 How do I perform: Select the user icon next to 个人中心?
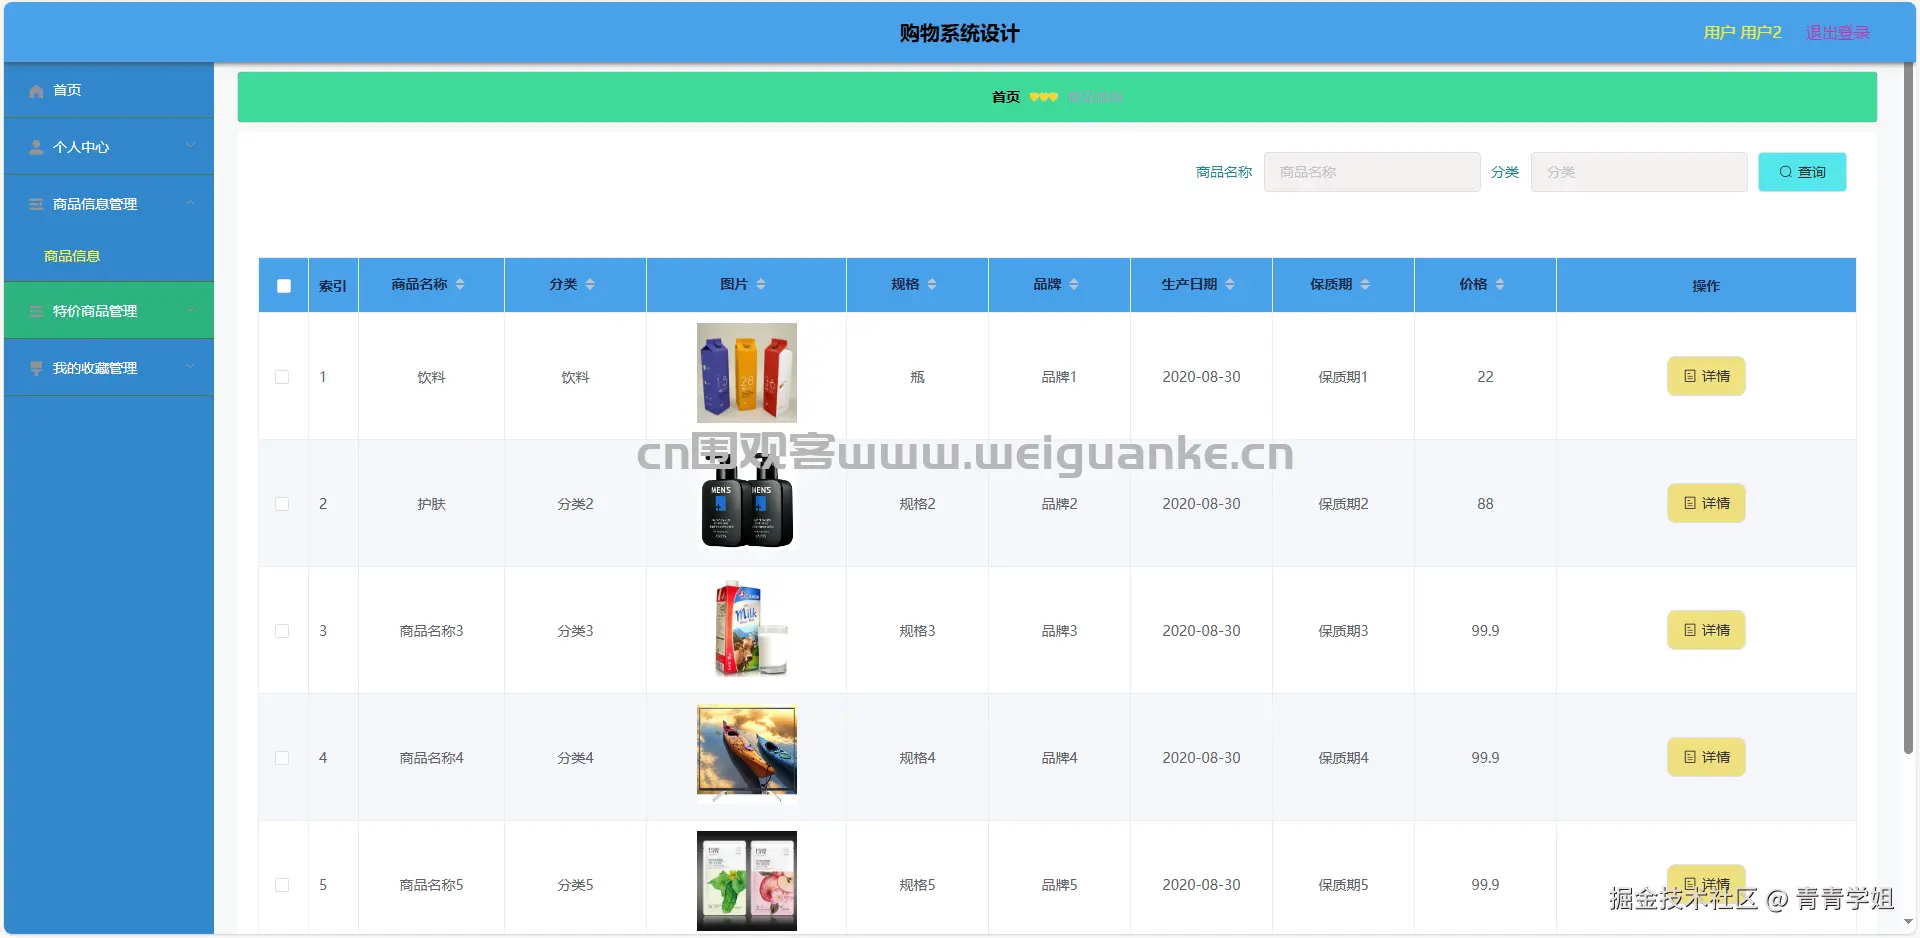[x=34, y=147]
